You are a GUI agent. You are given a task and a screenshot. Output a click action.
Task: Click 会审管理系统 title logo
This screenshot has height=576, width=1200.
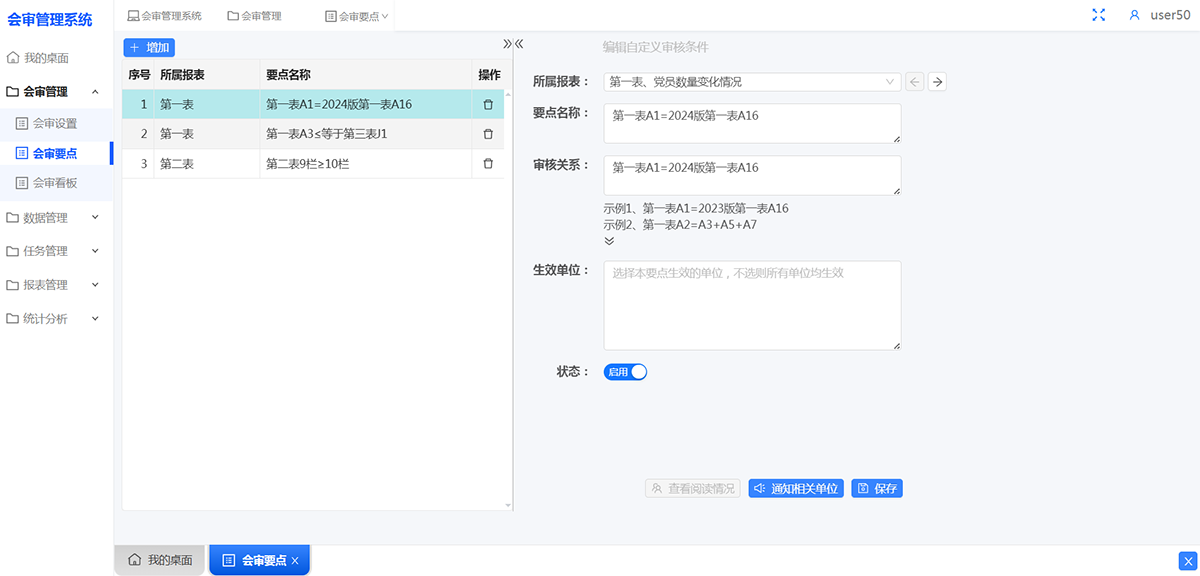(x=50, y=19)
